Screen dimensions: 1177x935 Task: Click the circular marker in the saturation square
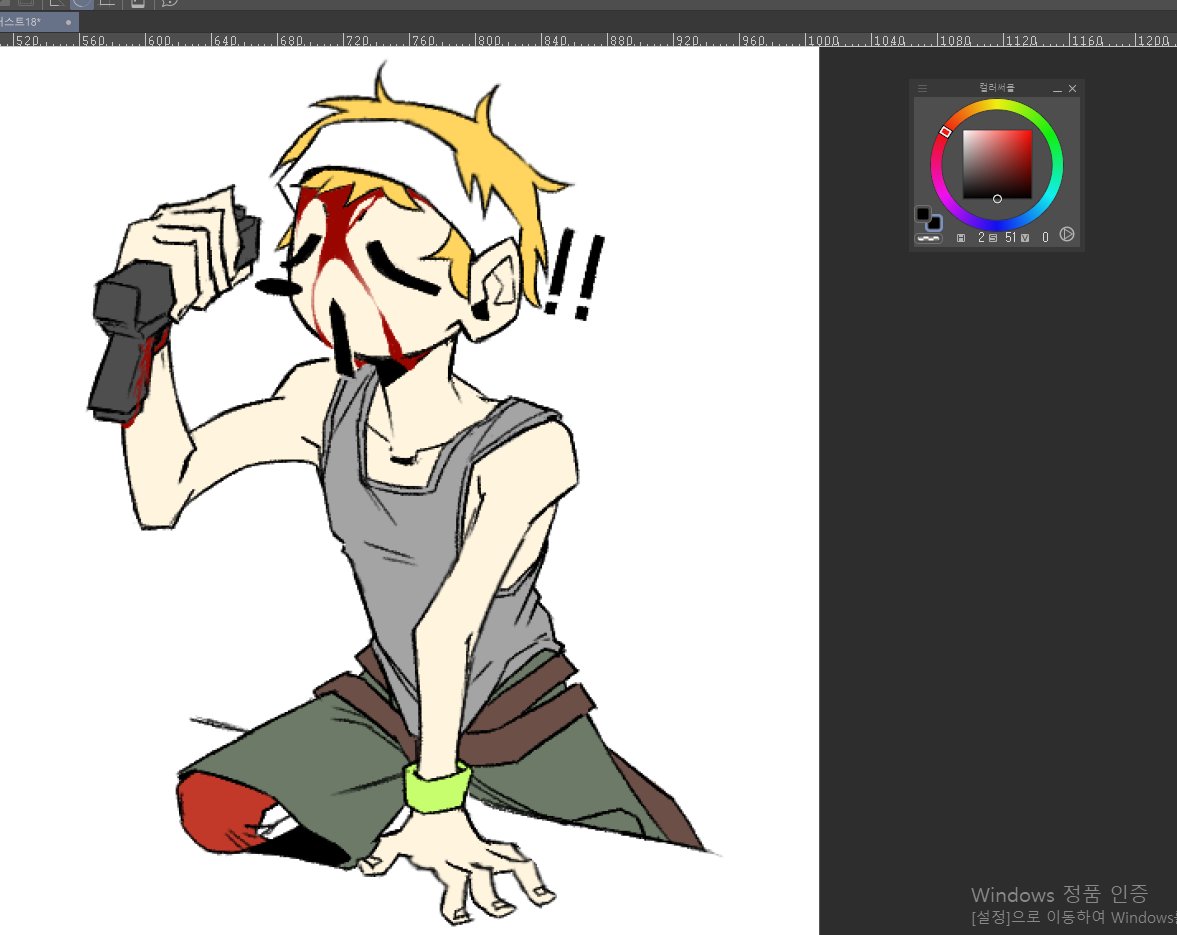997,199
